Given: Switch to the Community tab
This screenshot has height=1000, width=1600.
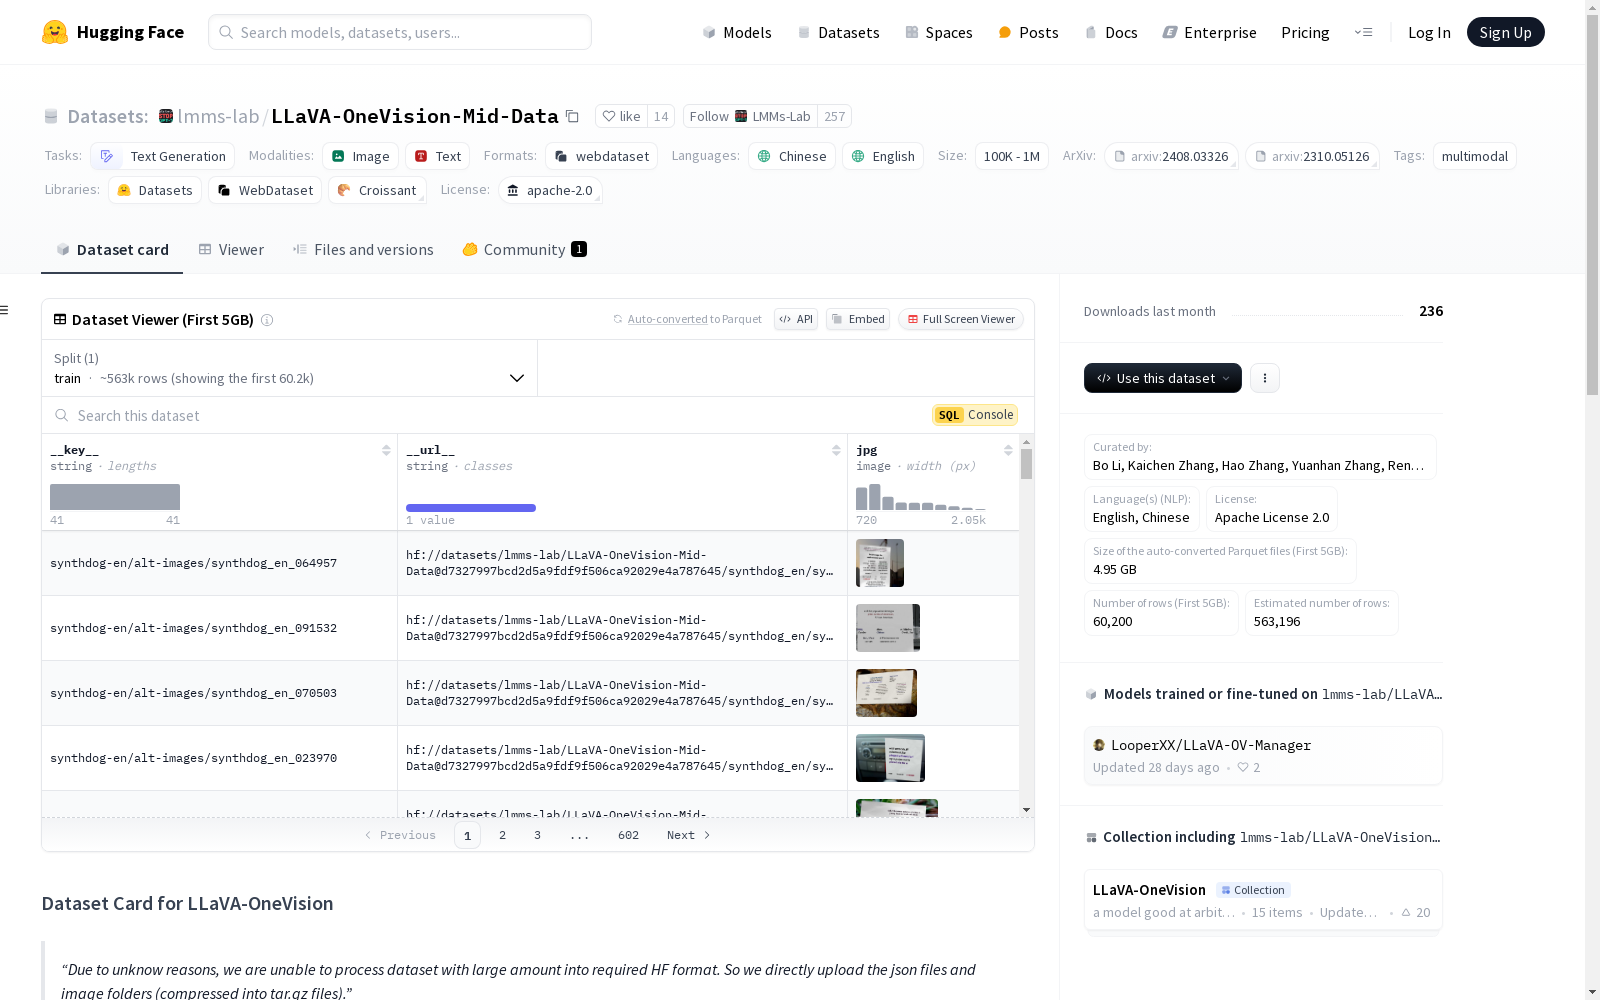Looking at the screenshot, I should (x=524, y=250).
